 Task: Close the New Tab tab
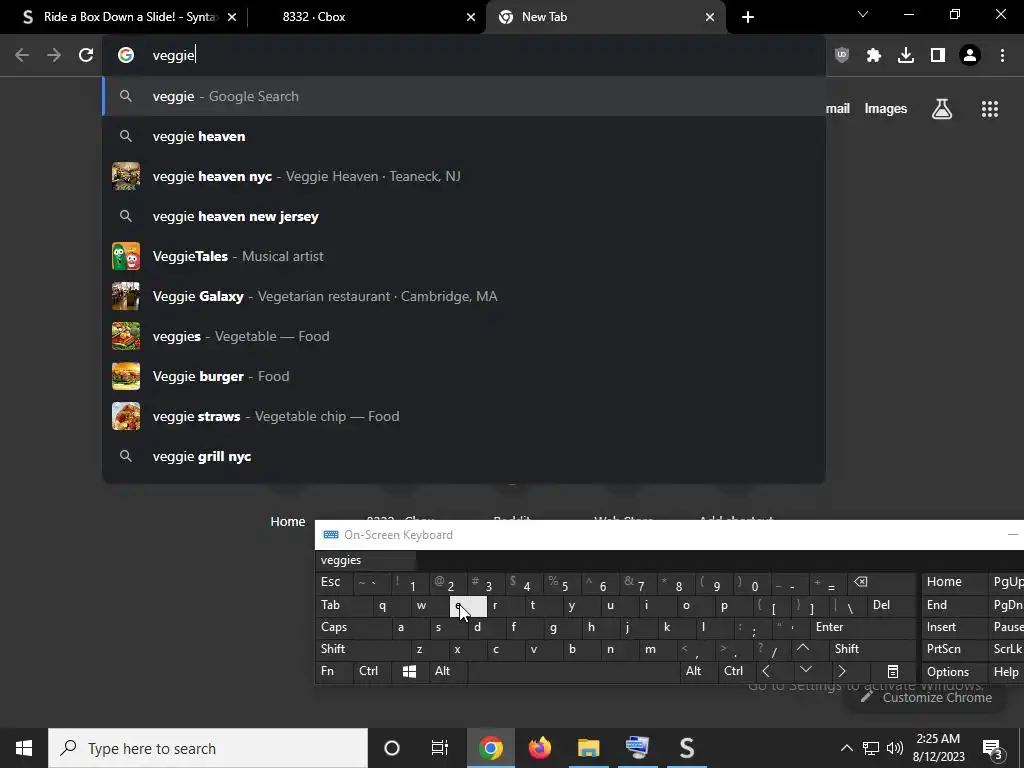710,17
